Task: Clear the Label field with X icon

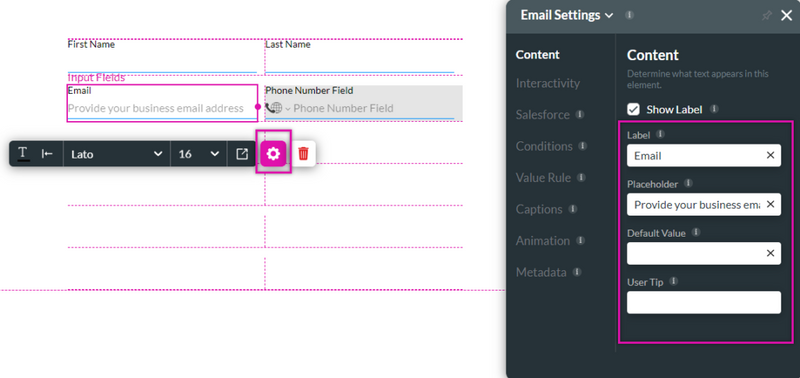Action: point(770,155)
